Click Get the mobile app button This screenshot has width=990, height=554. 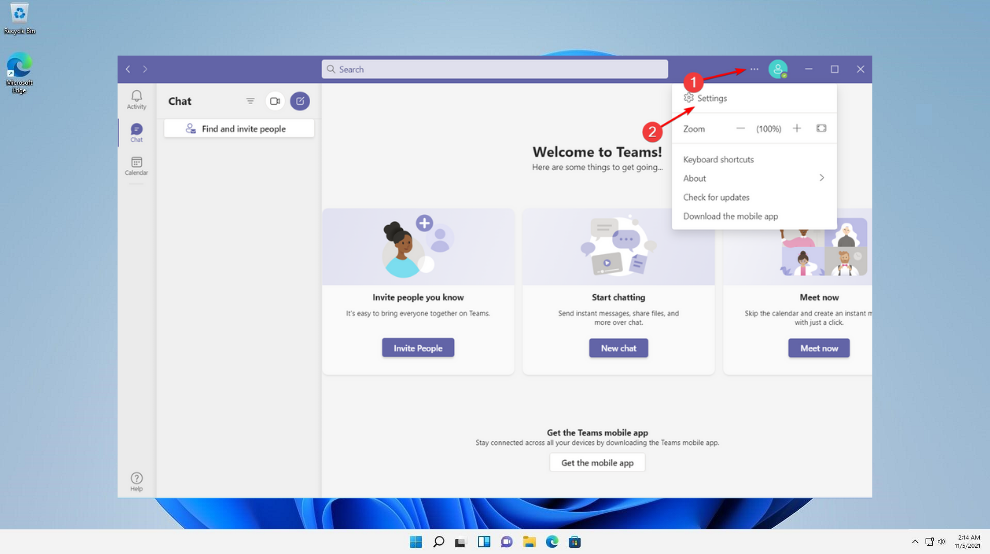point(597,462)
